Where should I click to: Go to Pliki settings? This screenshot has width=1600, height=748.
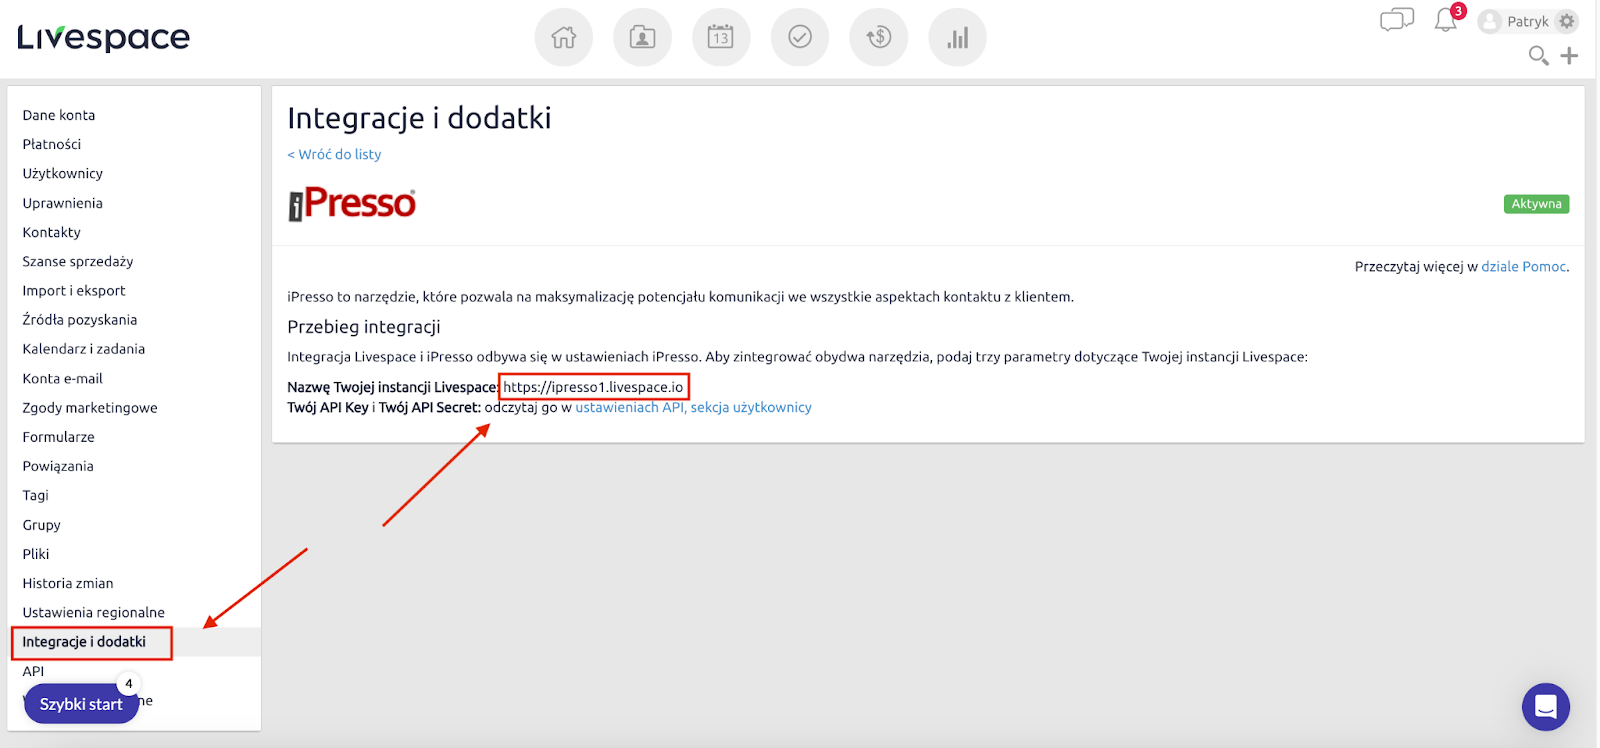pyautogui.click(x=36, y=554)
